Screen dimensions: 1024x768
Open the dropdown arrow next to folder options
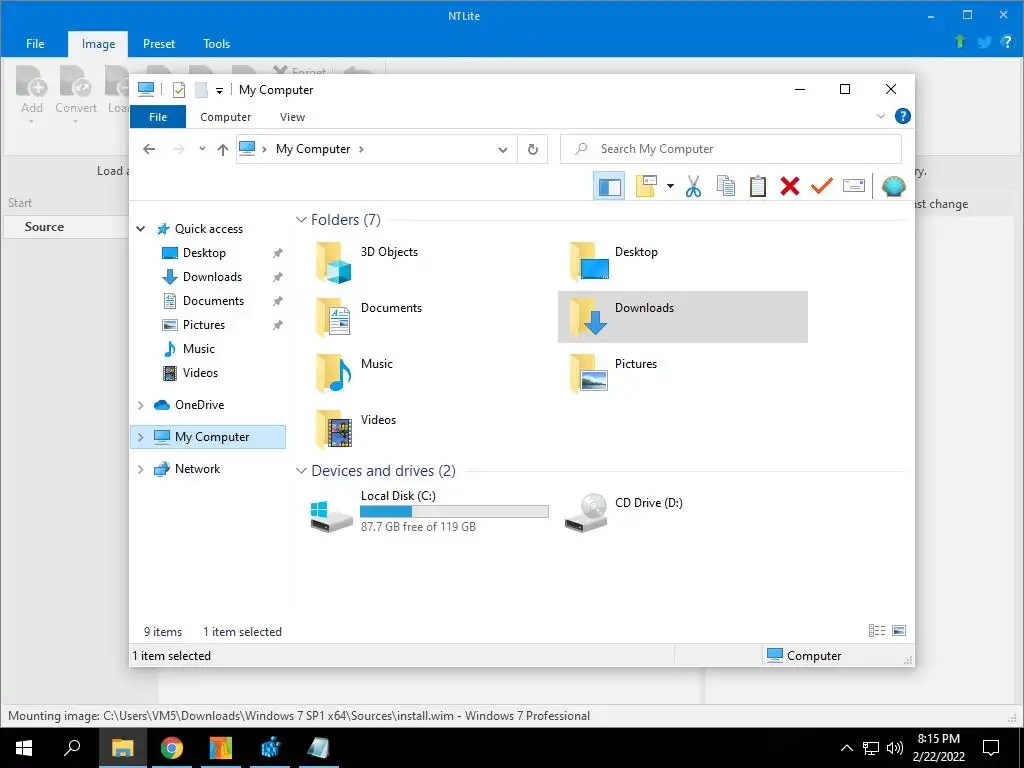670,186
